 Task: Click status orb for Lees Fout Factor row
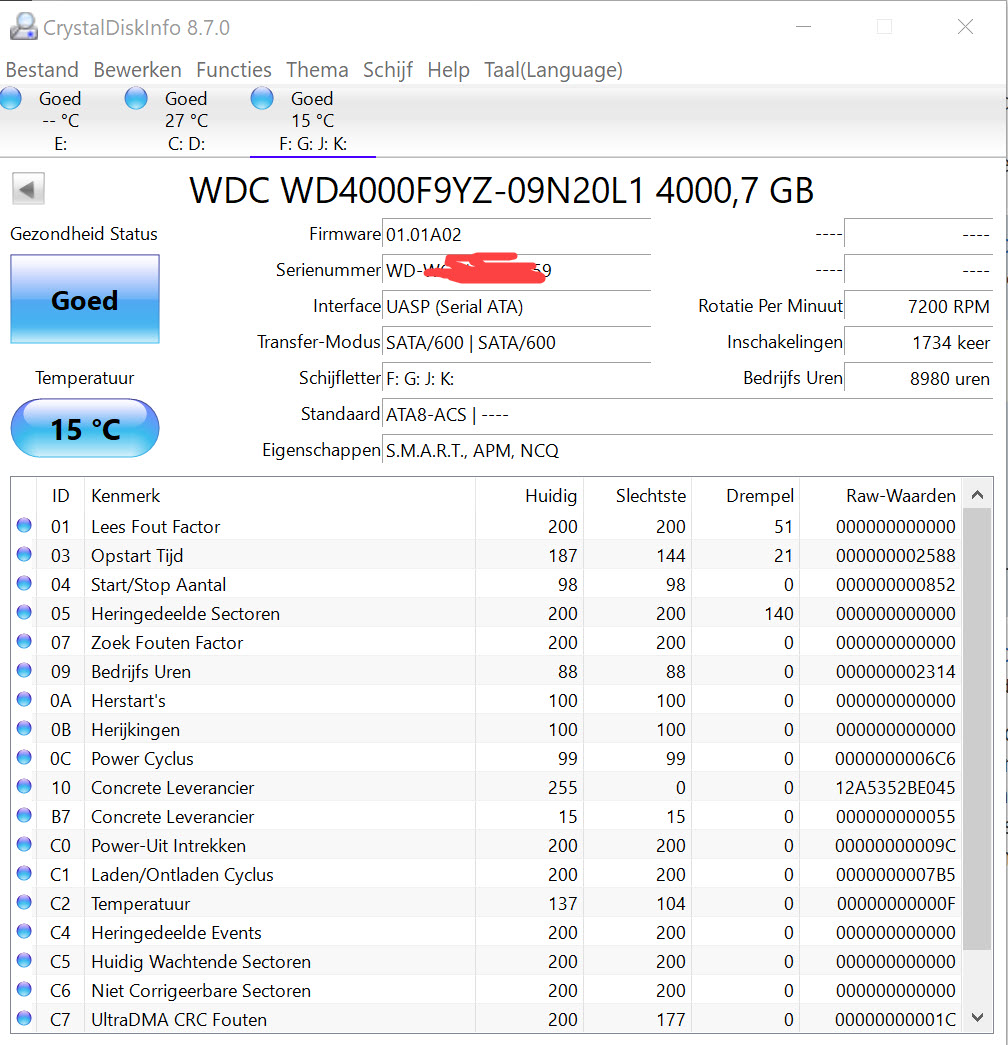(24, 527)
